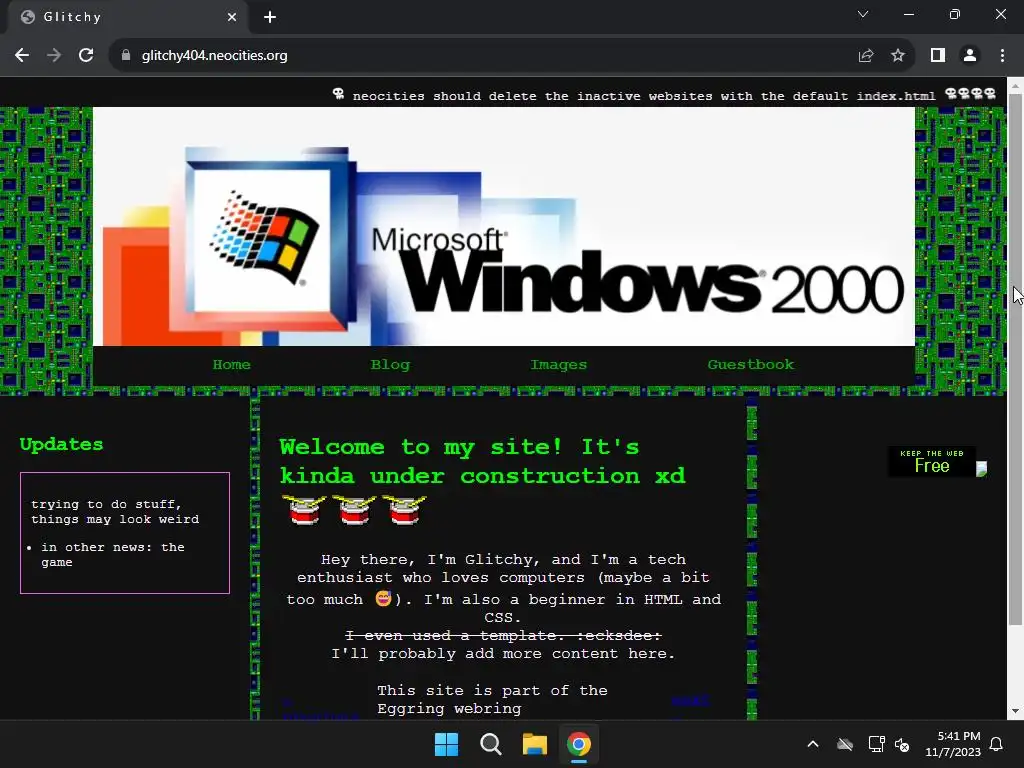1024x768 pixels.
Task: Open File Explorer from taskbar
Action: click(x=534, y=744)
